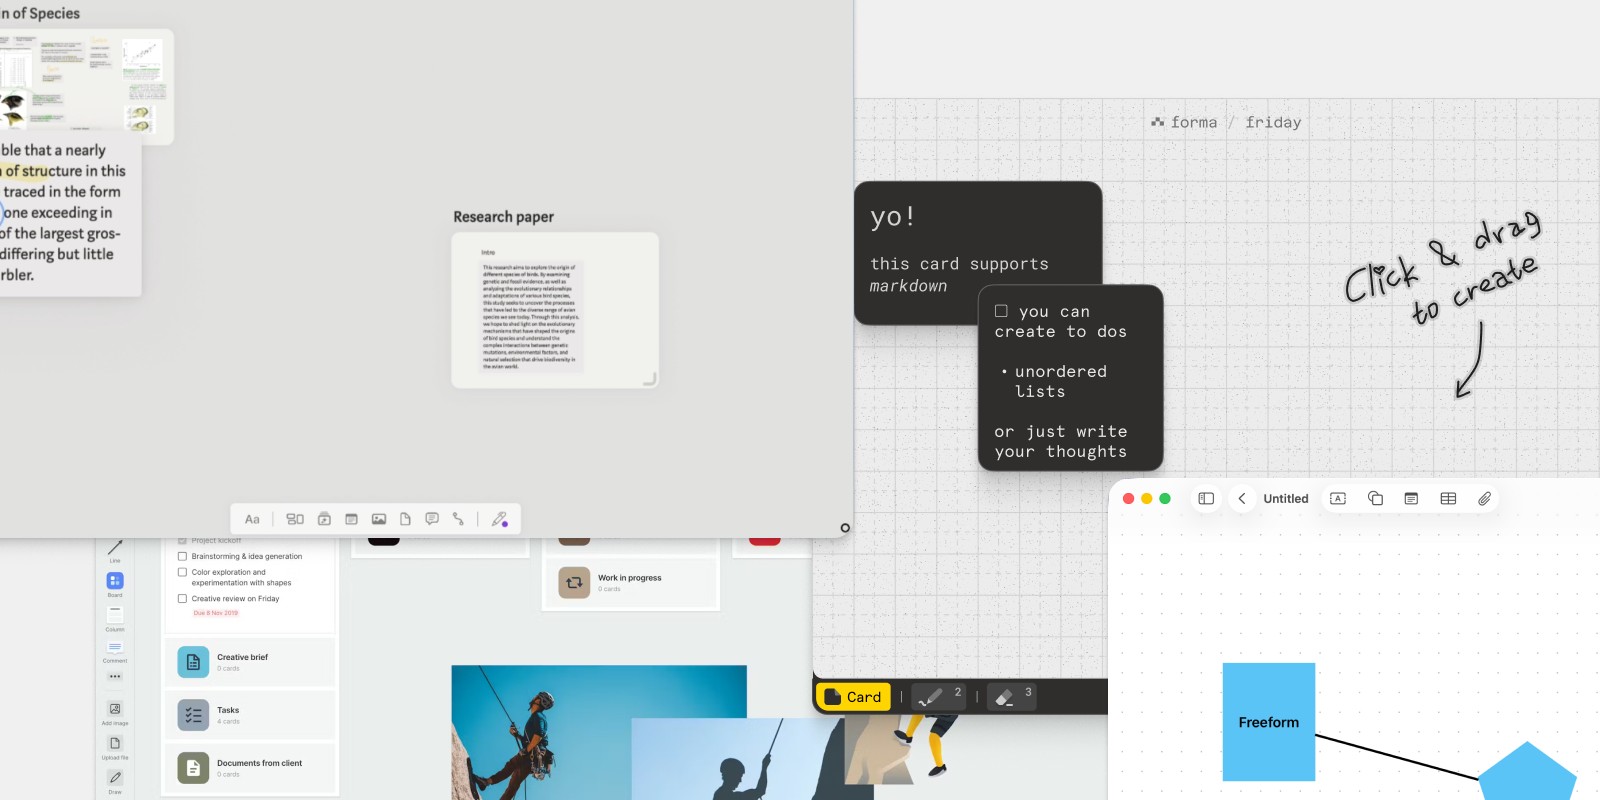Minimize the Freeform window with yellow button
The width and height of the screenshot is (1600, 800).
coord(1147,498)
